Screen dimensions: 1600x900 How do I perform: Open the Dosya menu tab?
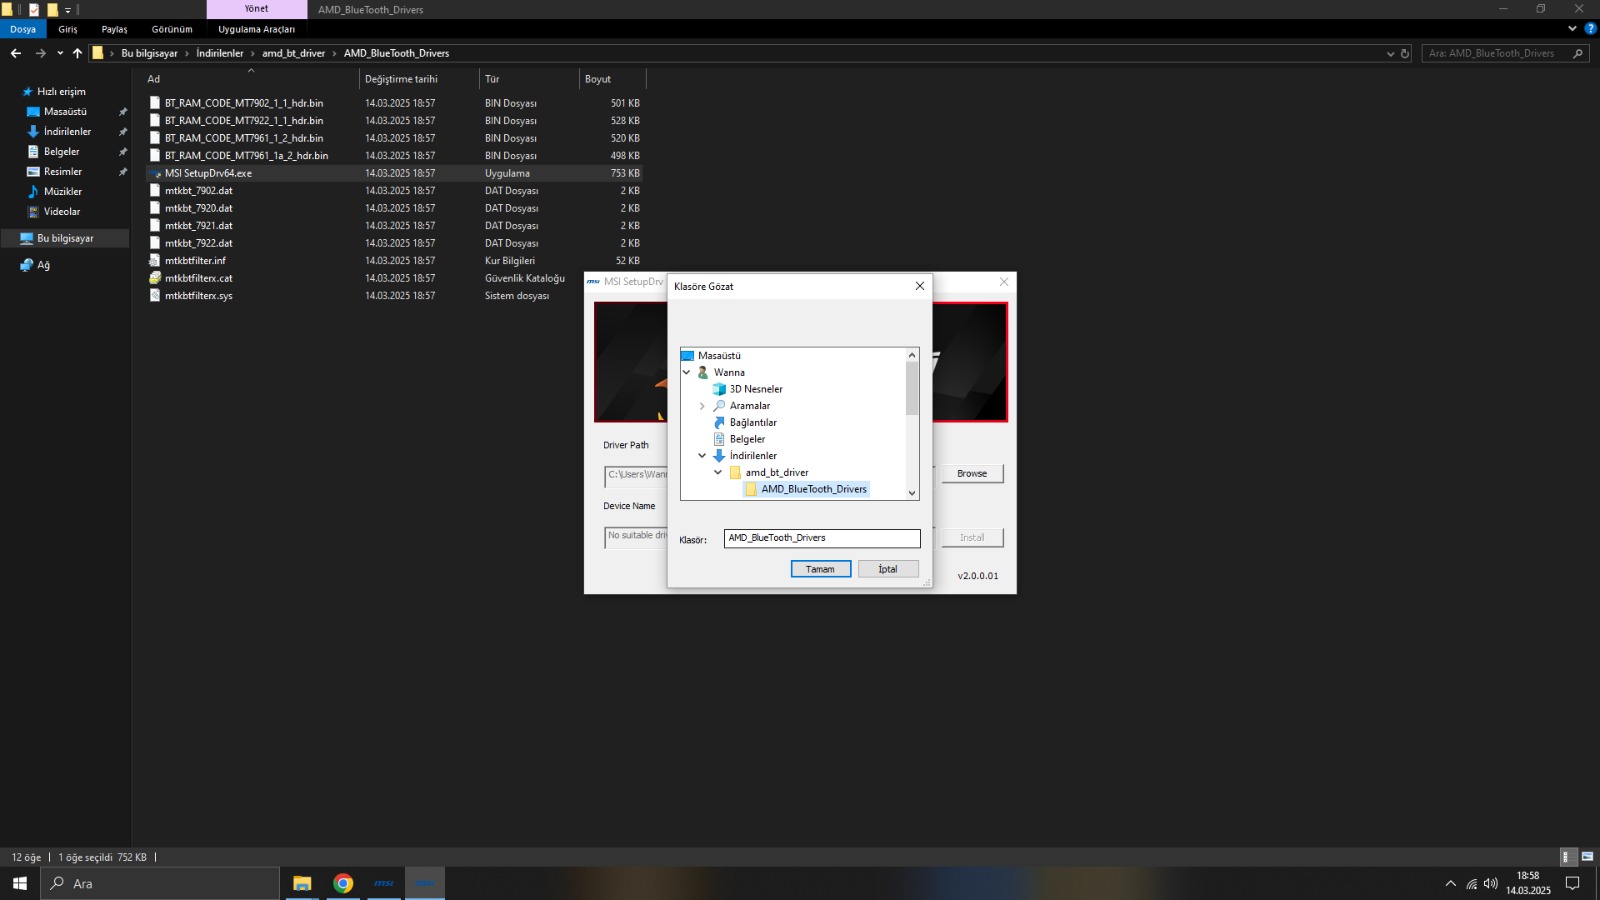point(23,29)
